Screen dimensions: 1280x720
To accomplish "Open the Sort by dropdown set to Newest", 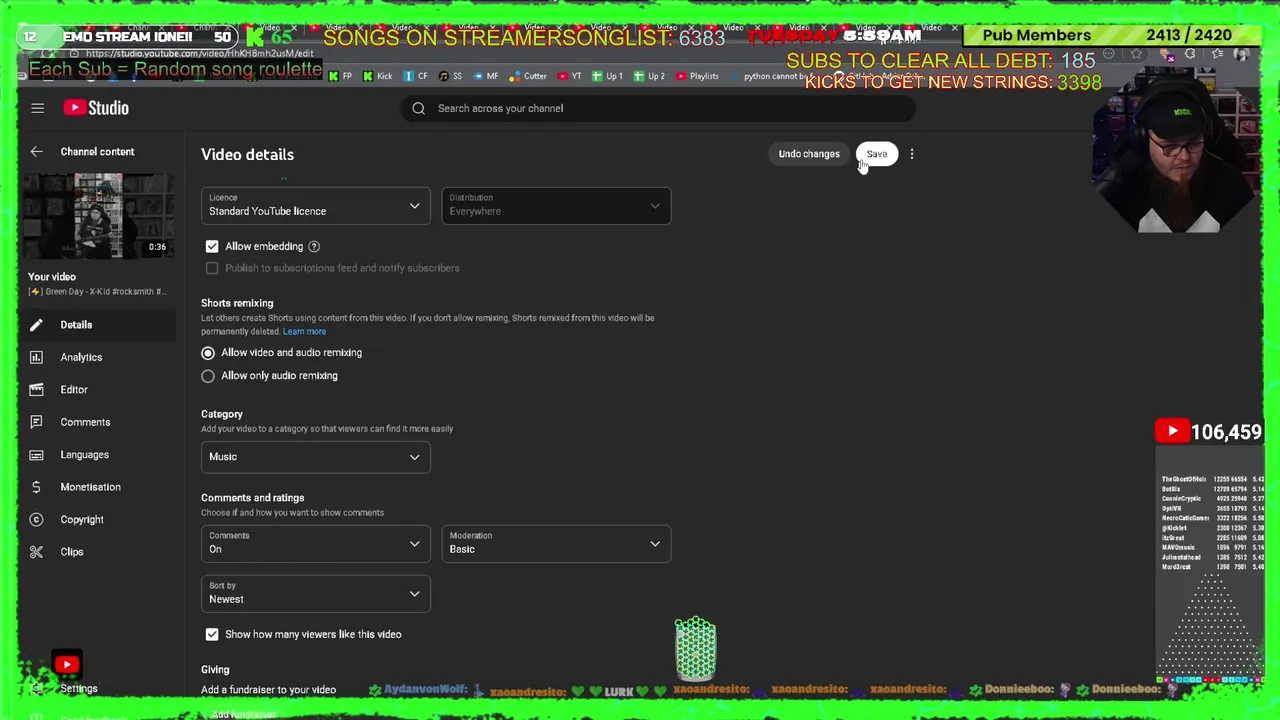I will coord(315,594).
